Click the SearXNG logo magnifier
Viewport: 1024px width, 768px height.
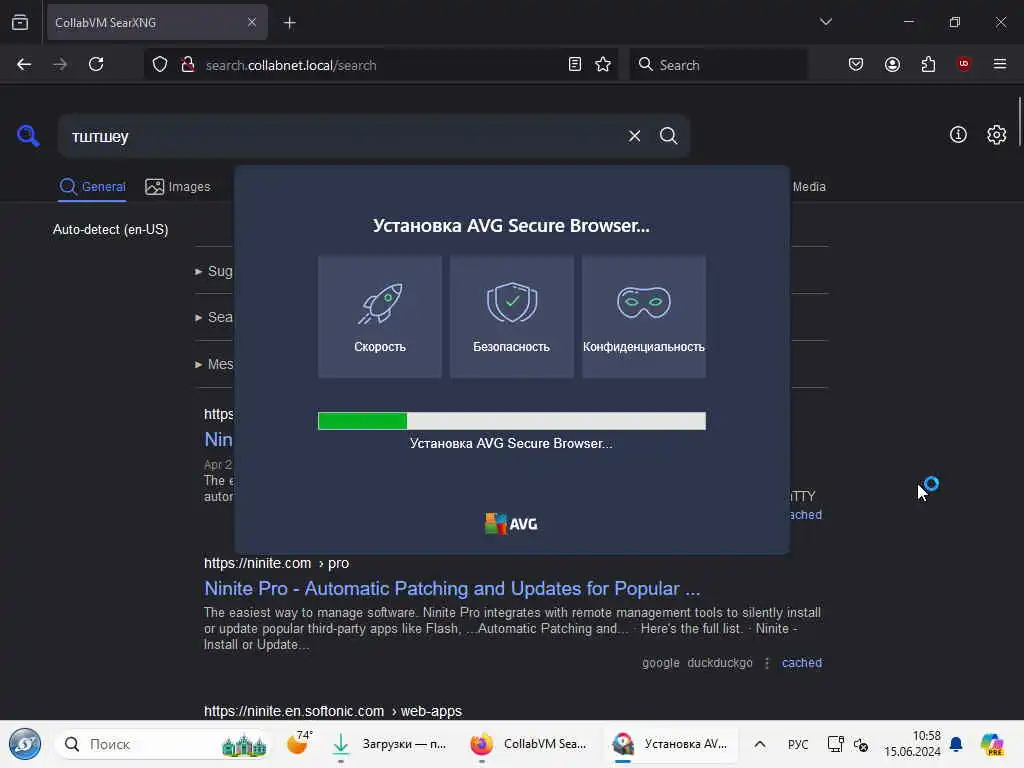tap(28, 136)
